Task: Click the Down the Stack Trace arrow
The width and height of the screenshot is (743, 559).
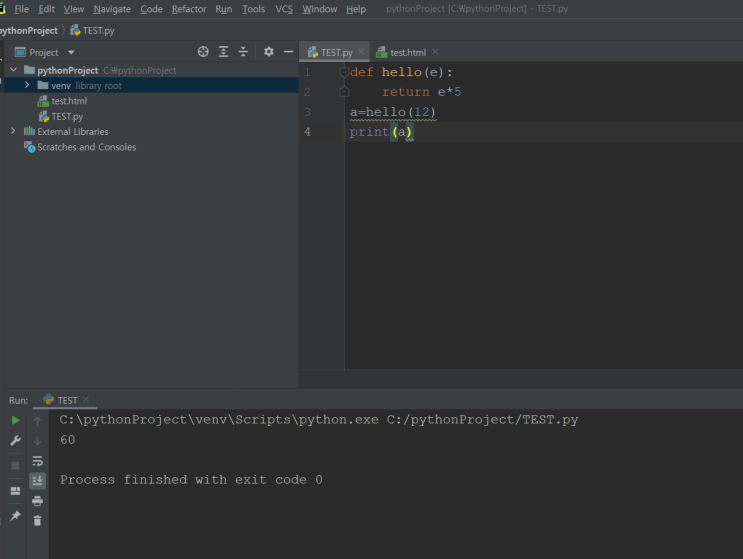Action: click(x=37, y=441)
